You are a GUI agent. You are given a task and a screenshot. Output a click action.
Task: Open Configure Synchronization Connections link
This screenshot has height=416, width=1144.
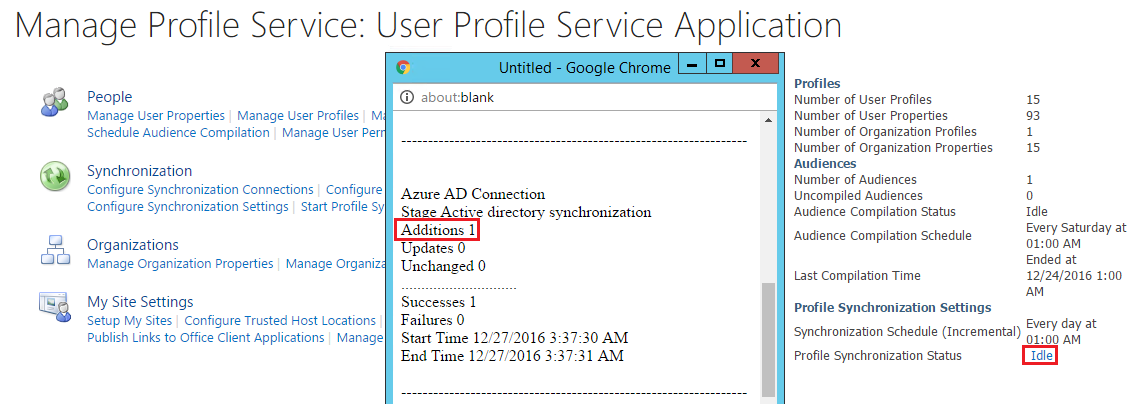[200, 190]
